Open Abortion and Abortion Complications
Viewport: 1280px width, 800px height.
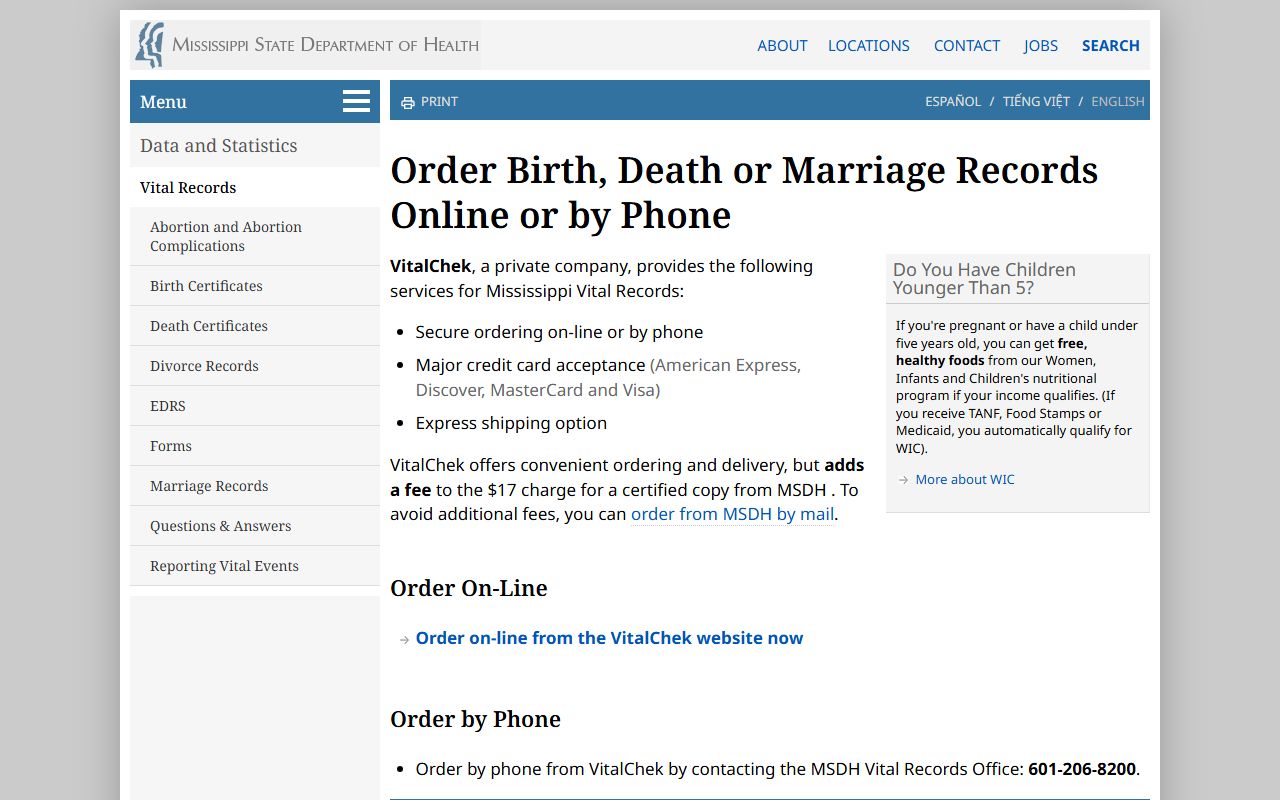(x=255, y=236)
